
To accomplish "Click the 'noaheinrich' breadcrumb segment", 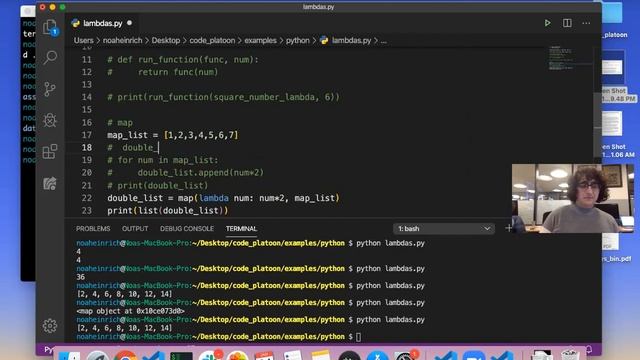I will (x=122, y=40).
